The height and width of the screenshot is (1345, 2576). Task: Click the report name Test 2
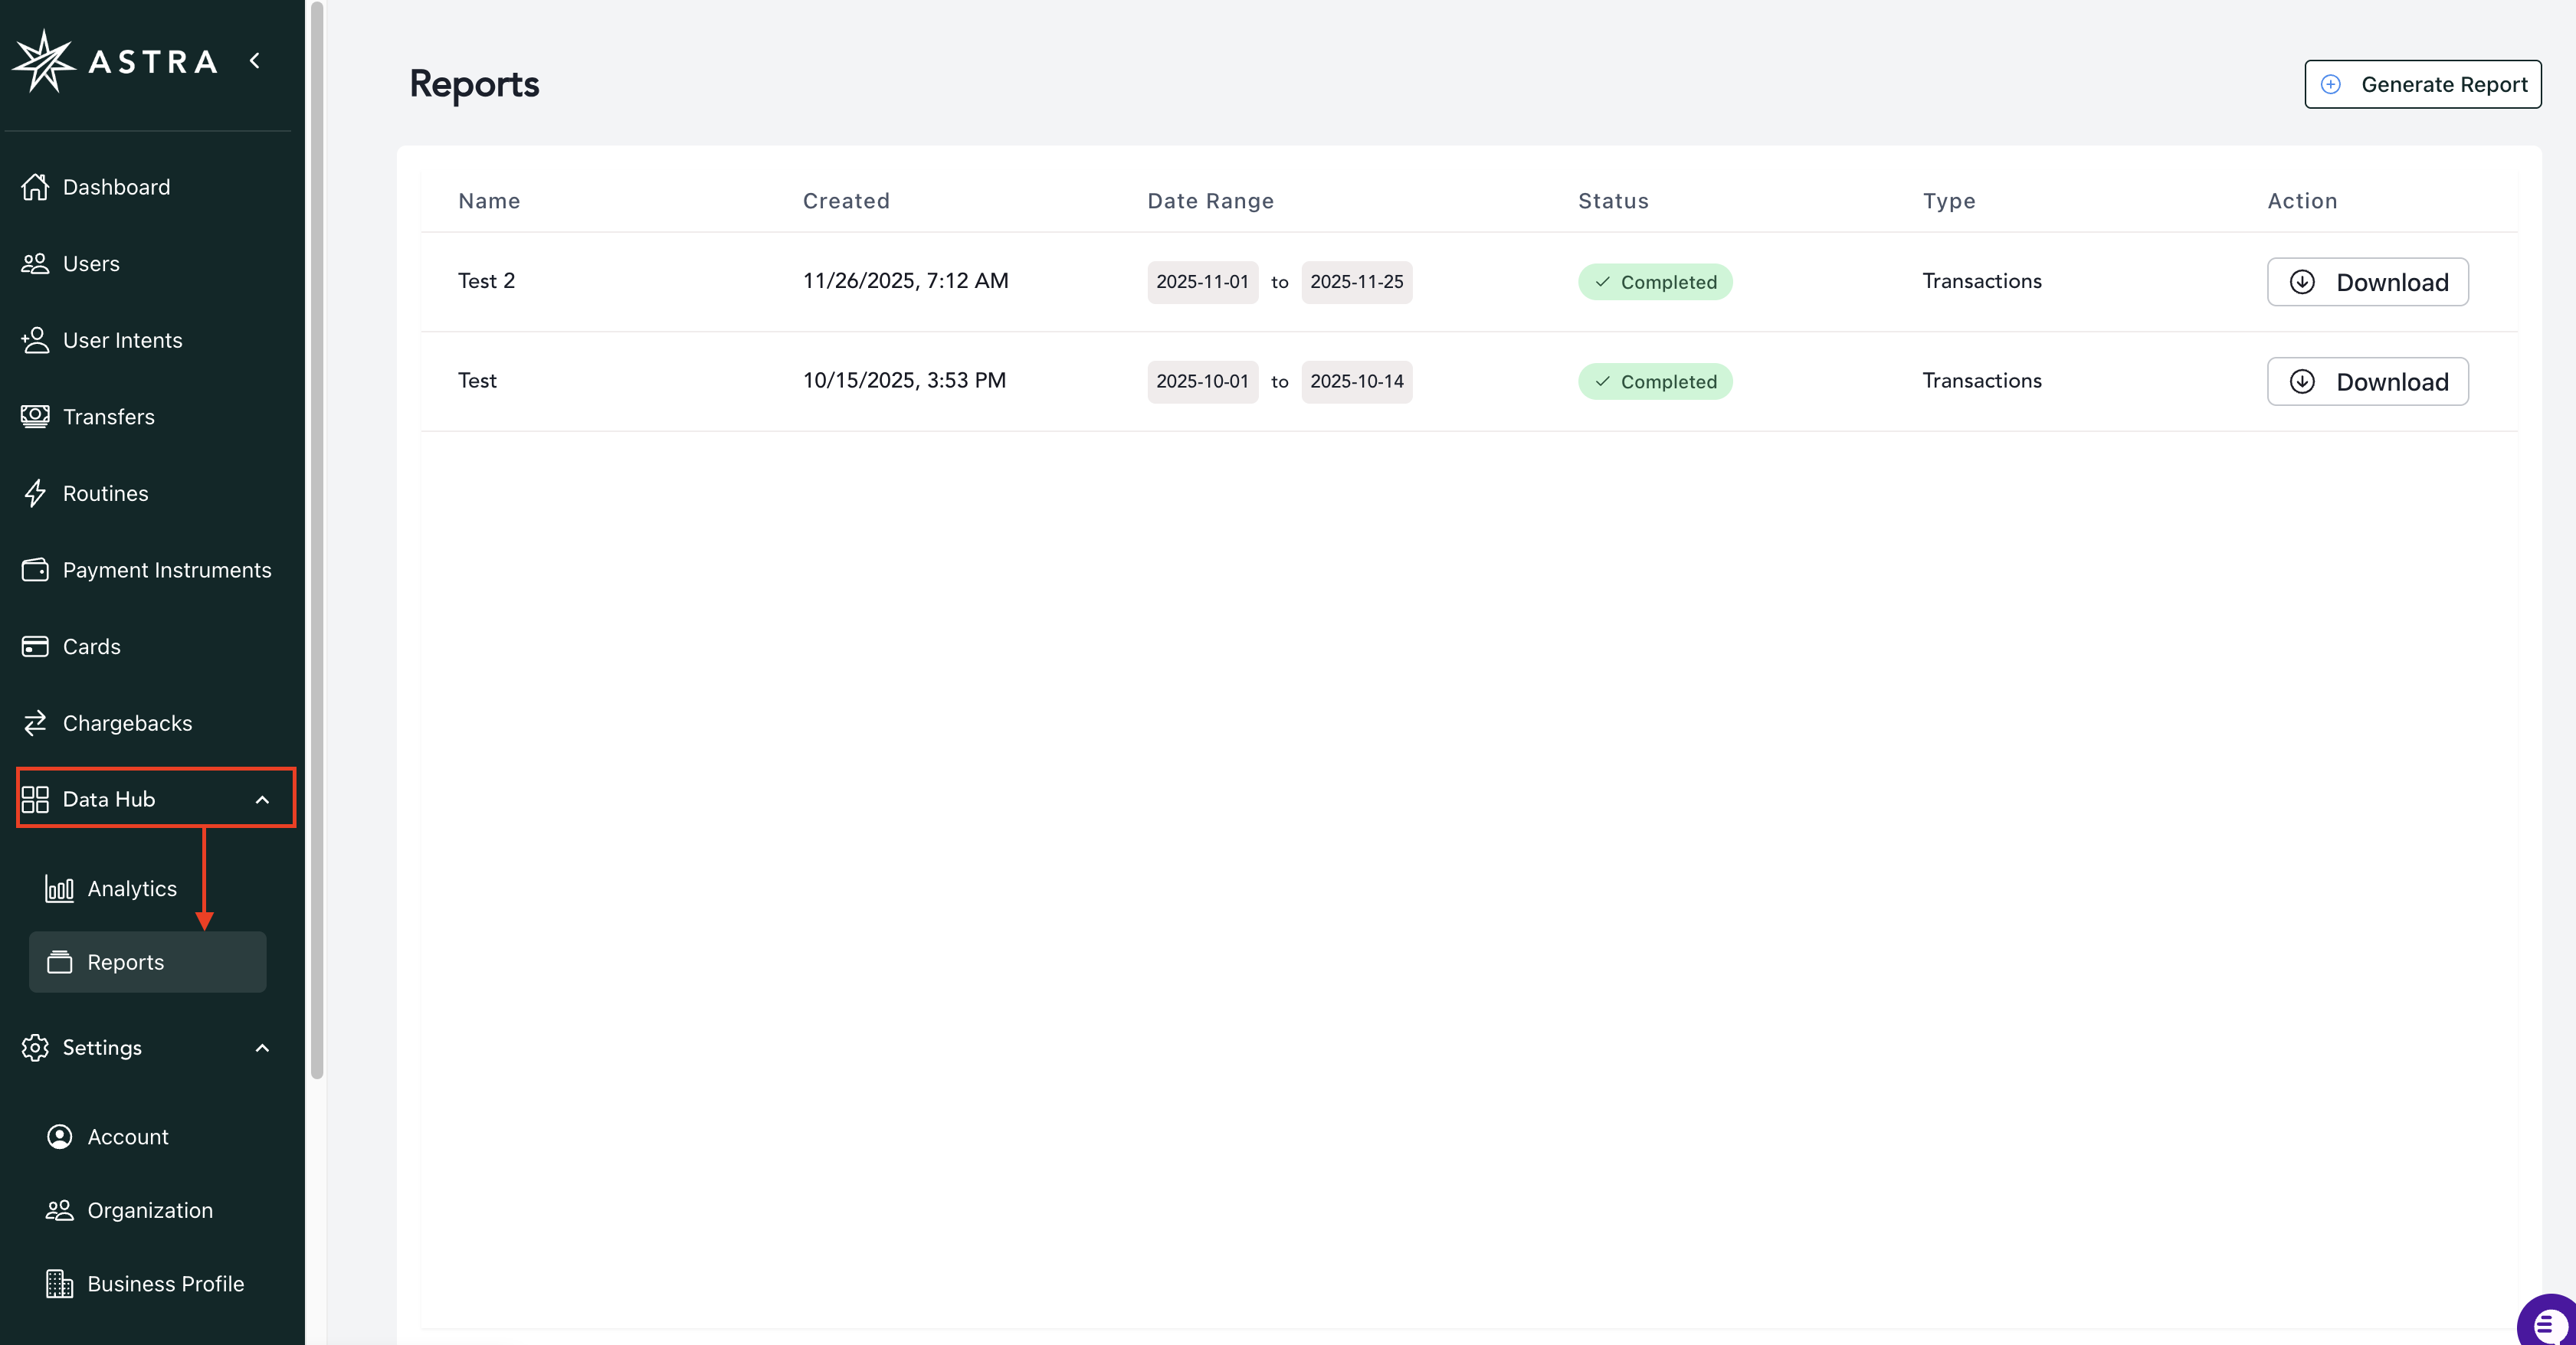point(486,281)
